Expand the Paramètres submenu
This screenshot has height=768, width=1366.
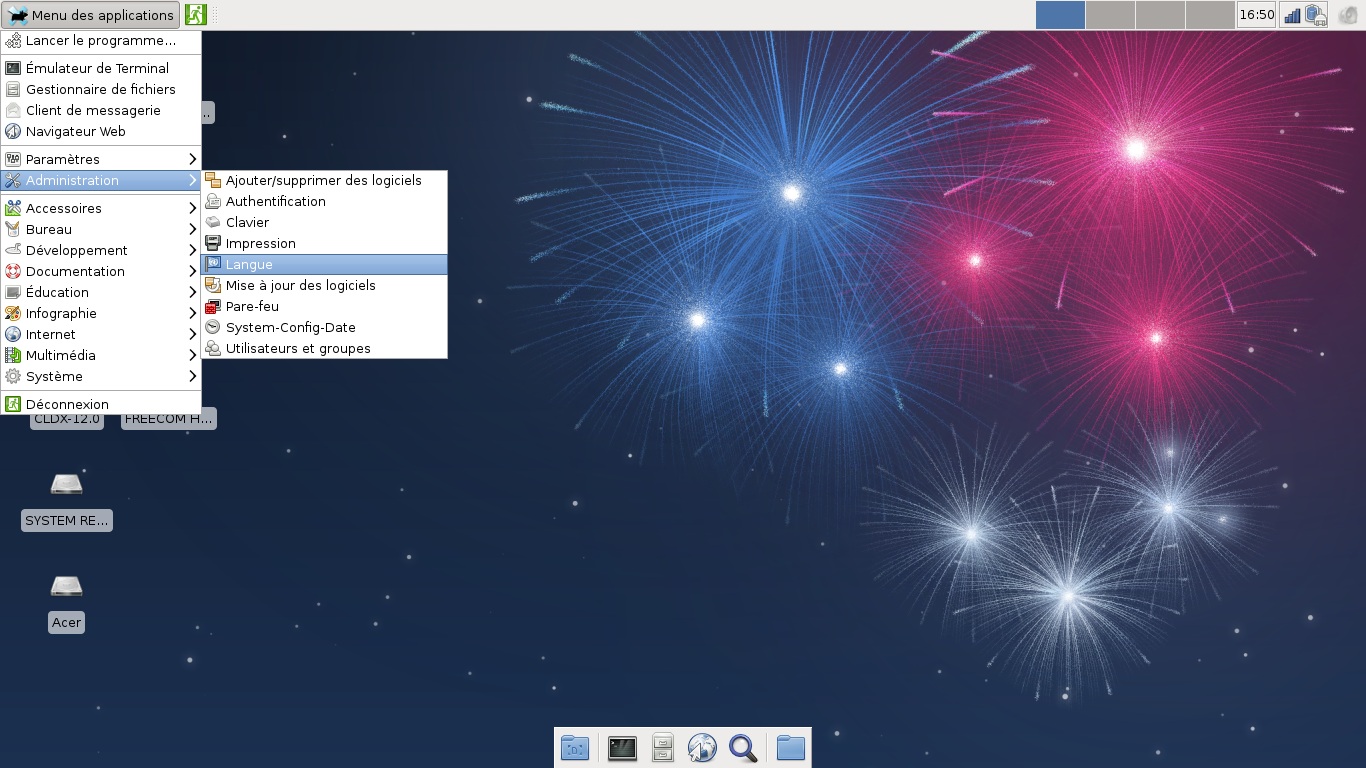[x=101, y=159]
